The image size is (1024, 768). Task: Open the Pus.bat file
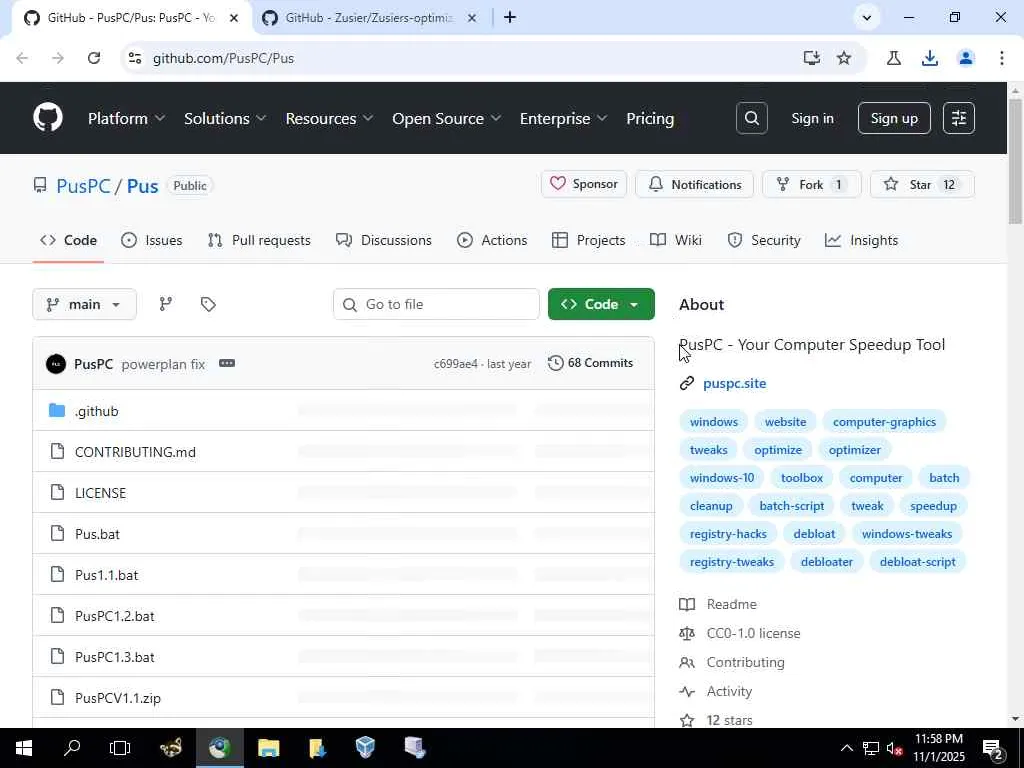click(x=97, y=534)
